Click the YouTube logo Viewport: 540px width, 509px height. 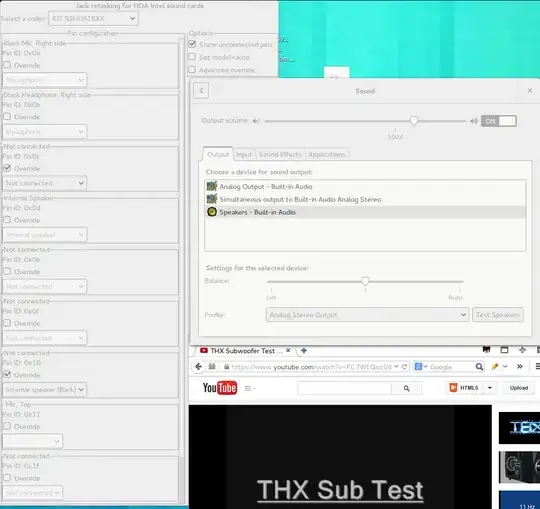[x=220, y=388]
